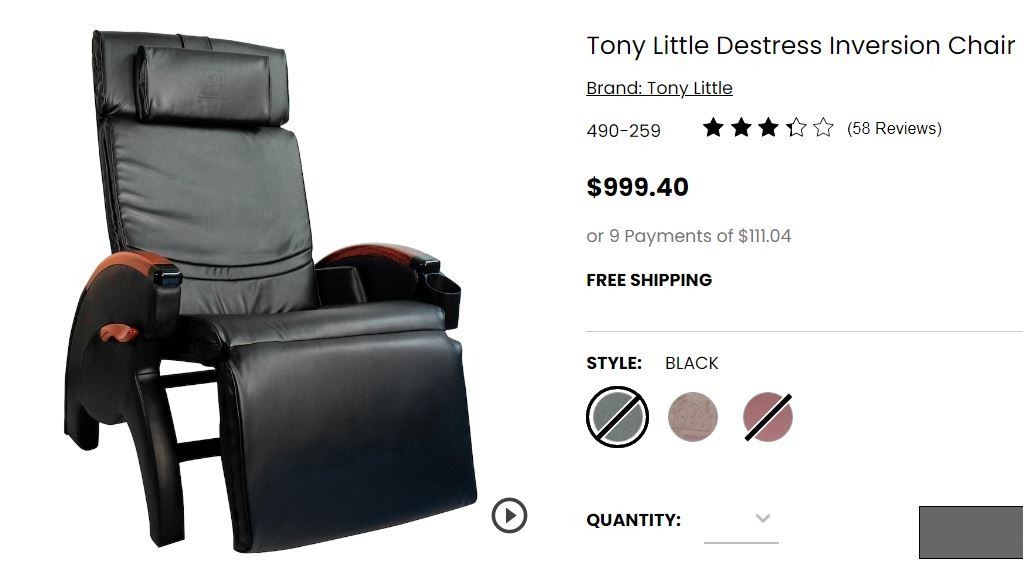The width and height of the screenshot is (1023, 566).
Task: Click the item number 490-259
Action: [623, 131]
